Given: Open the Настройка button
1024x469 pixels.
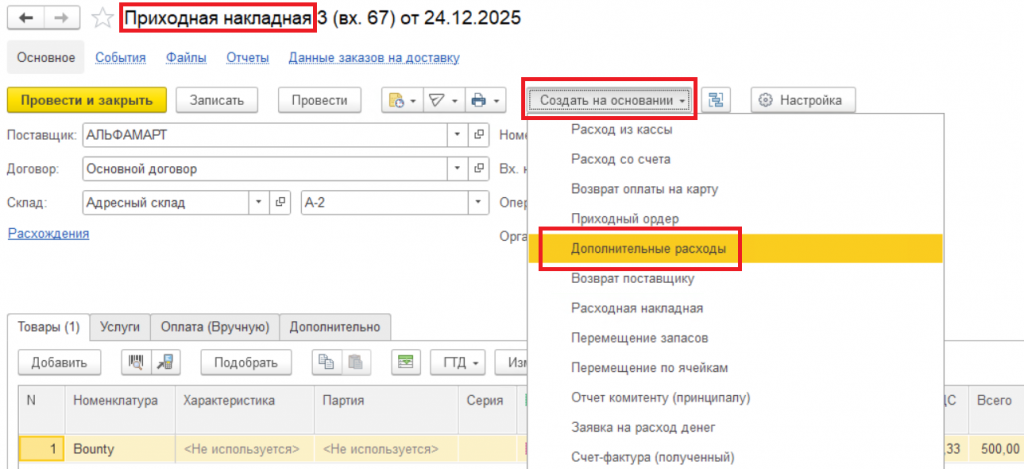Looking at the screenshot, I should point(803,101).
